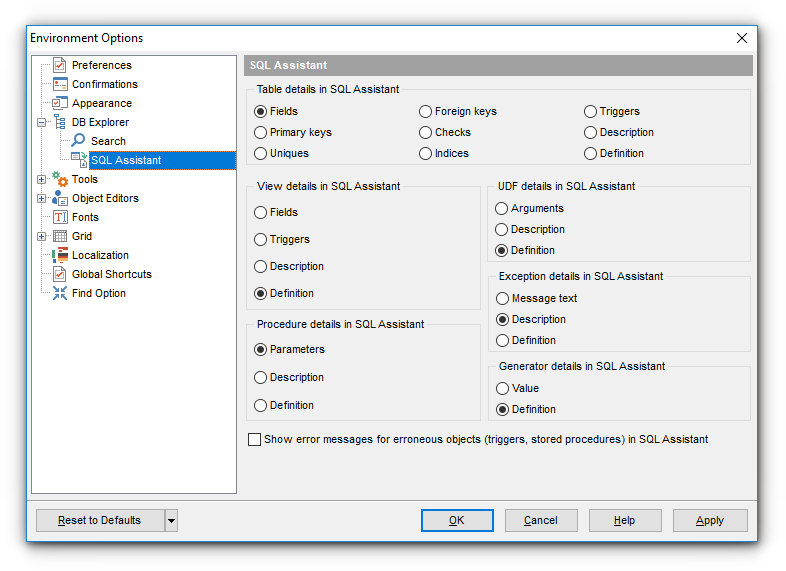Click the Apply button
Viewport: 786px width, 571px height.
click(710, 520)
